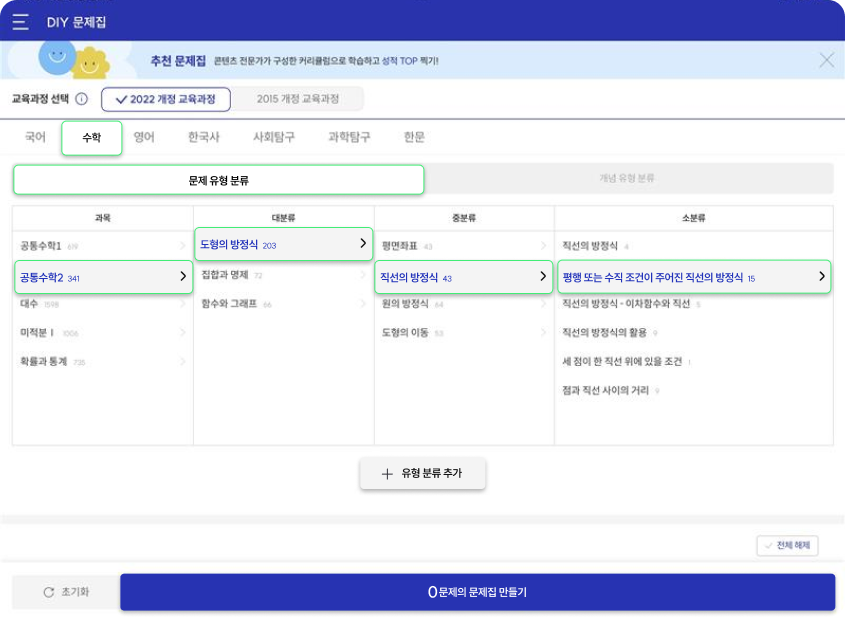Switch to the 과학탐구 subject tab
This screenshot has width=845, height=618.
coord(349,137)
